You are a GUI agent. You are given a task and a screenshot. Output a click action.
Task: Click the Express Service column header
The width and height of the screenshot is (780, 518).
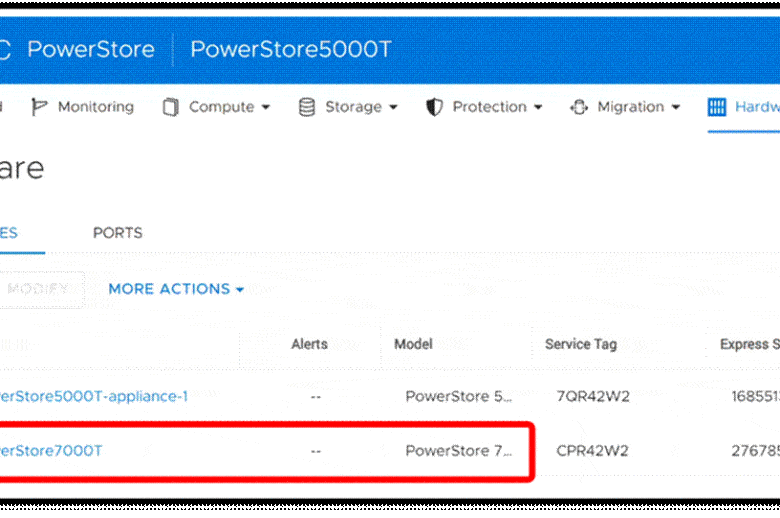click(x=750, y=344)
